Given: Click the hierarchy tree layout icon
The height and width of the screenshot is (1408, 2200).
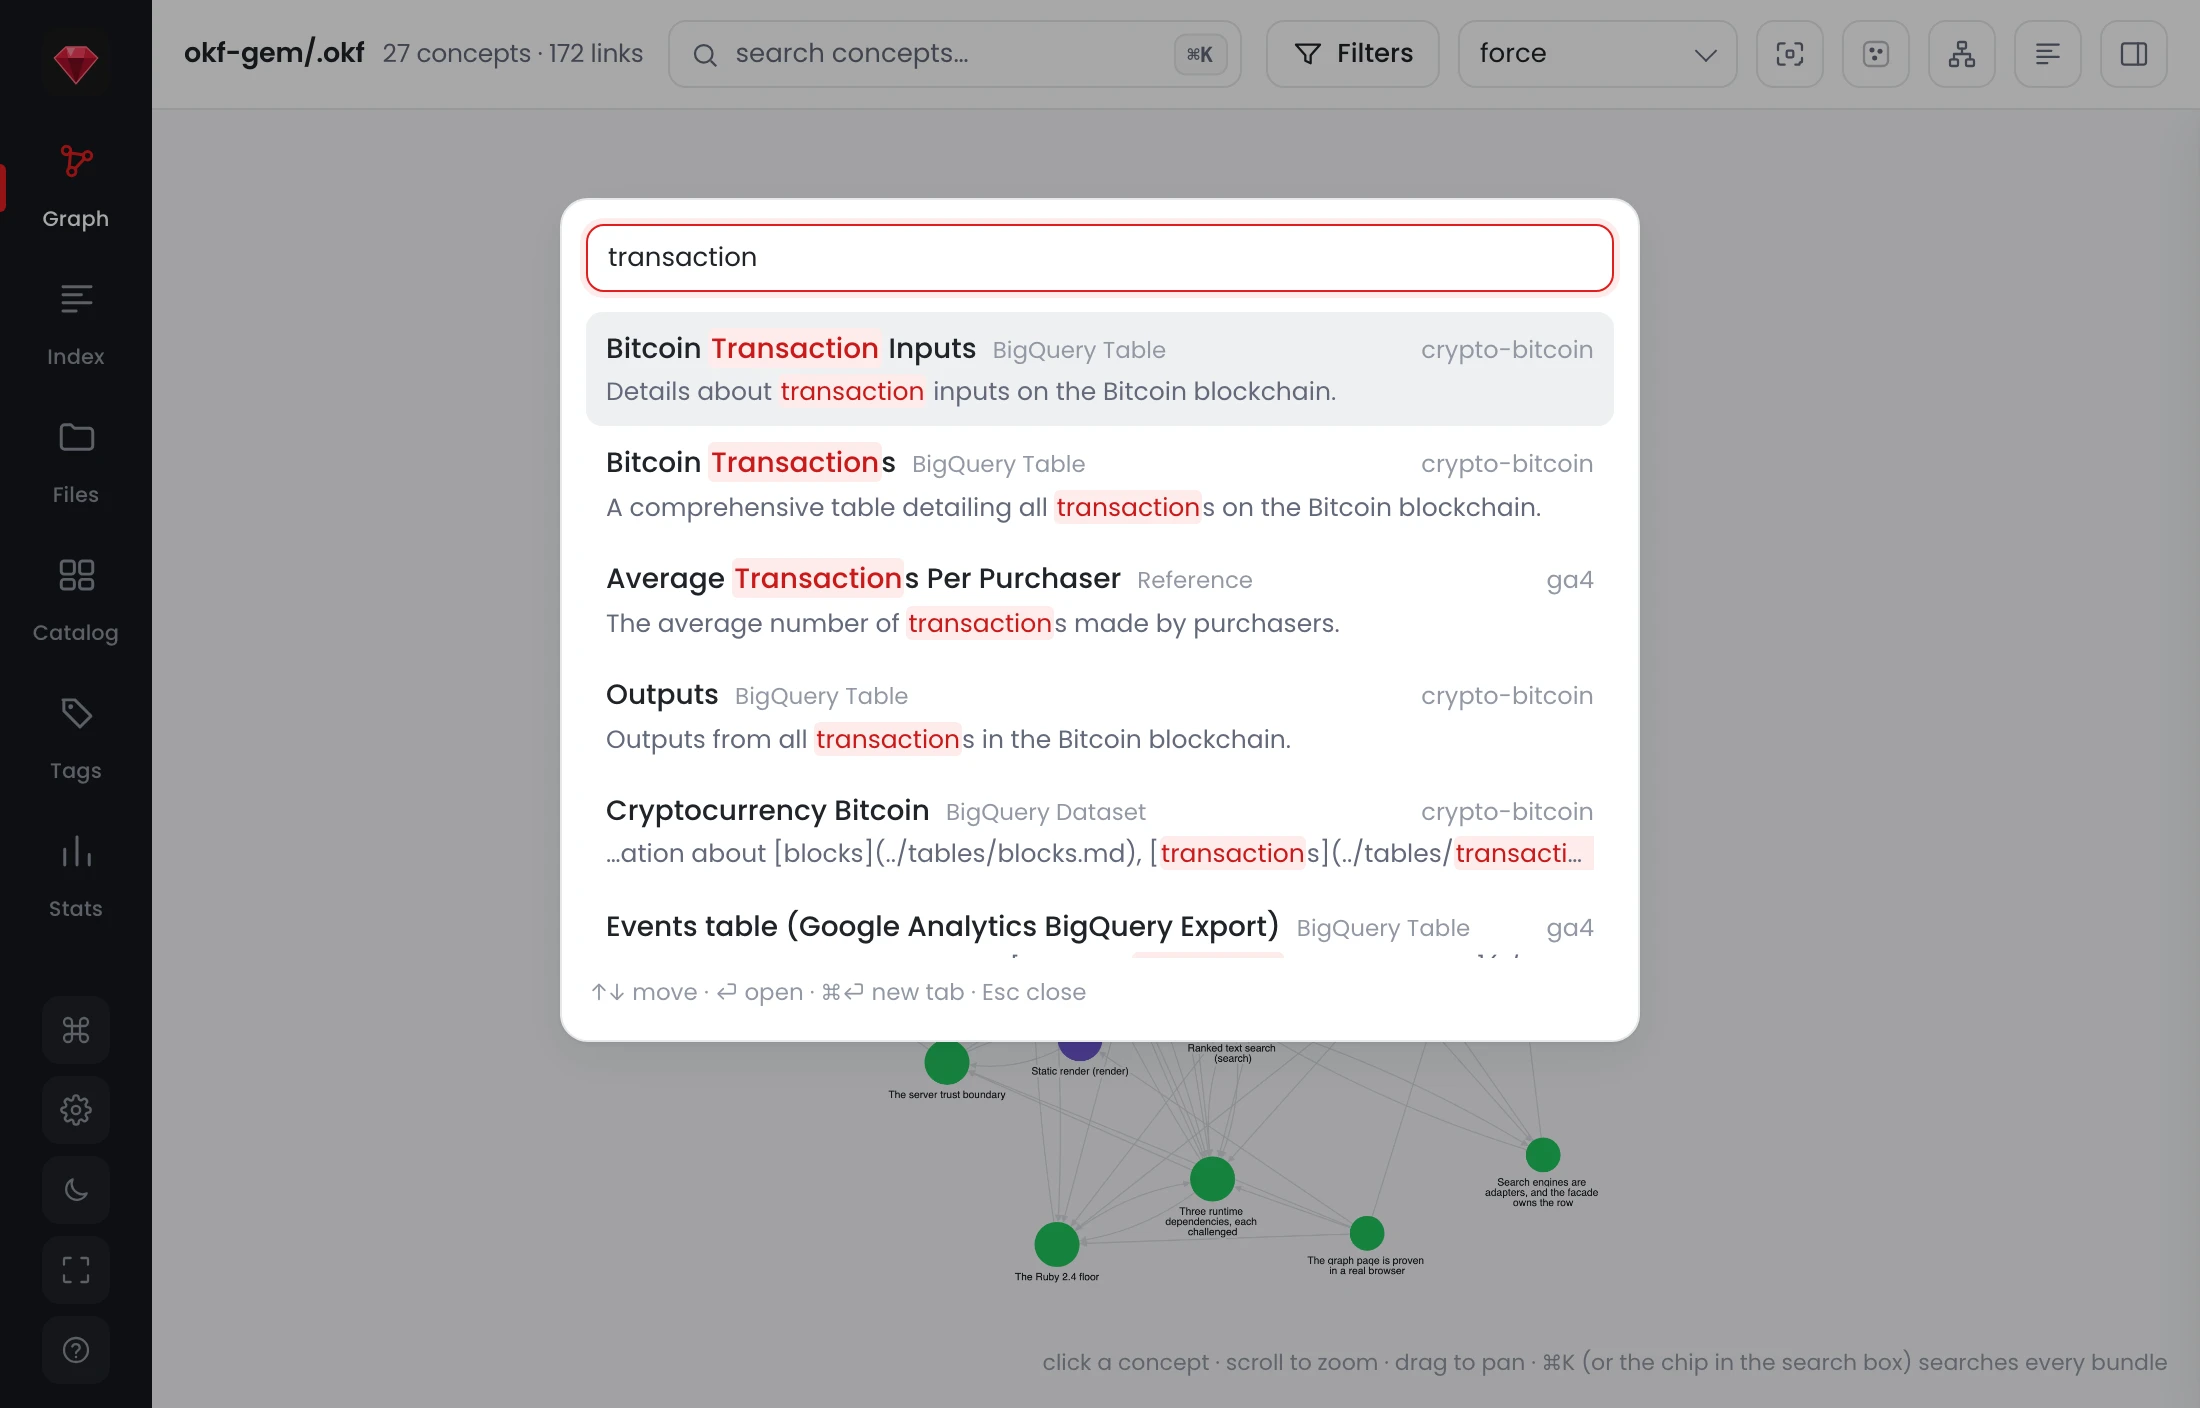Looking at the screenshot, I should click(1962, 54).
